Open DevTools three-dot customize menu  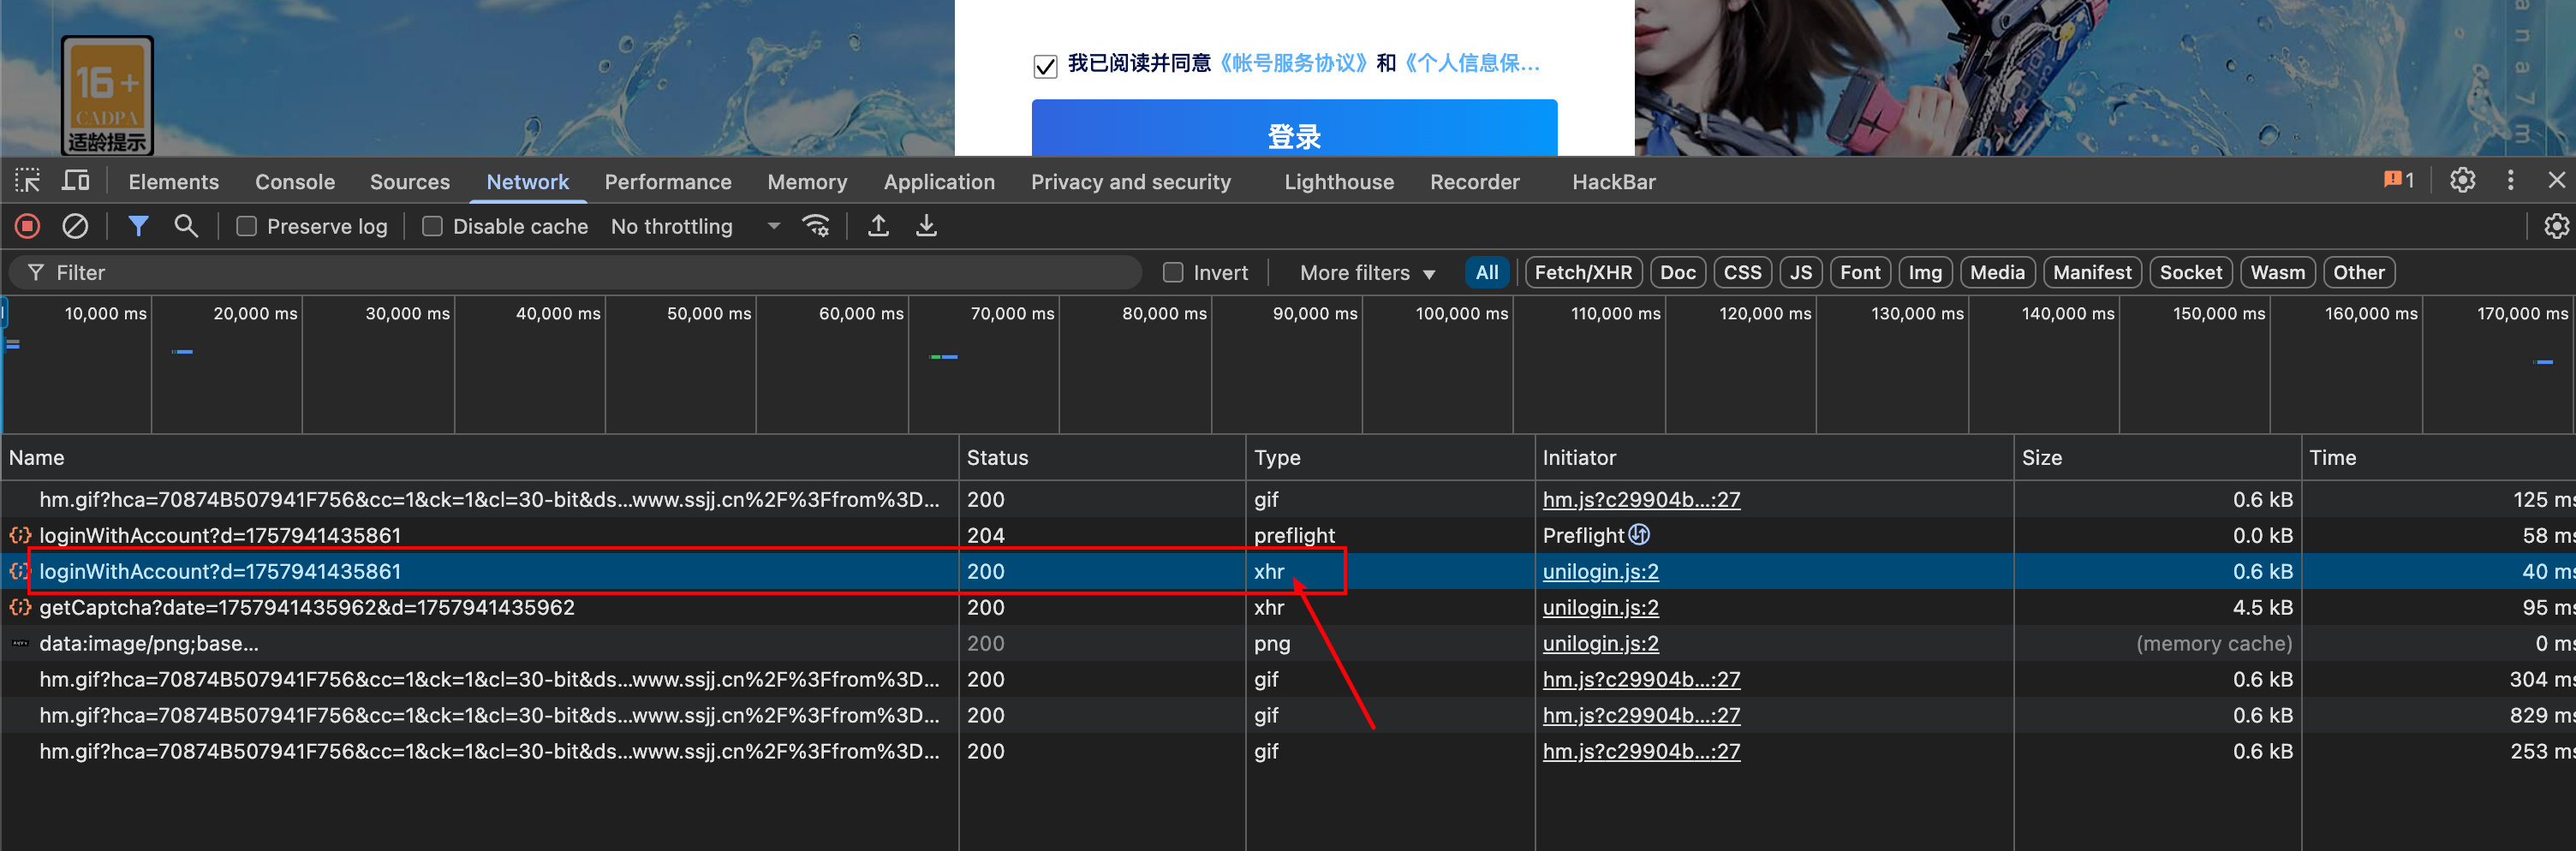coord(2510,180)
